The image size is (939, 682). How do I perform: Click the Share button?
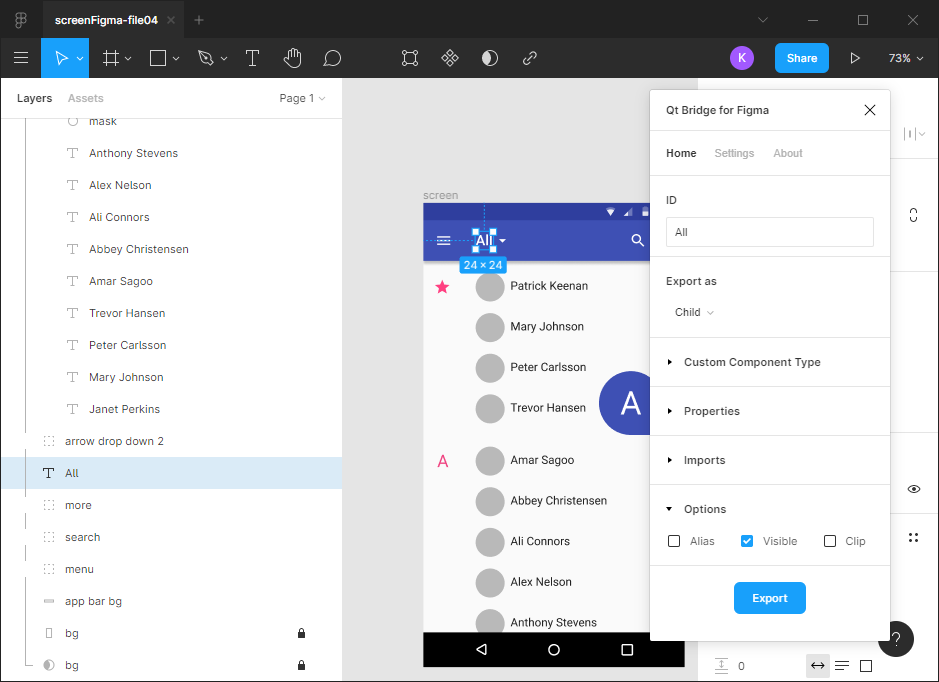pos(801,58)
